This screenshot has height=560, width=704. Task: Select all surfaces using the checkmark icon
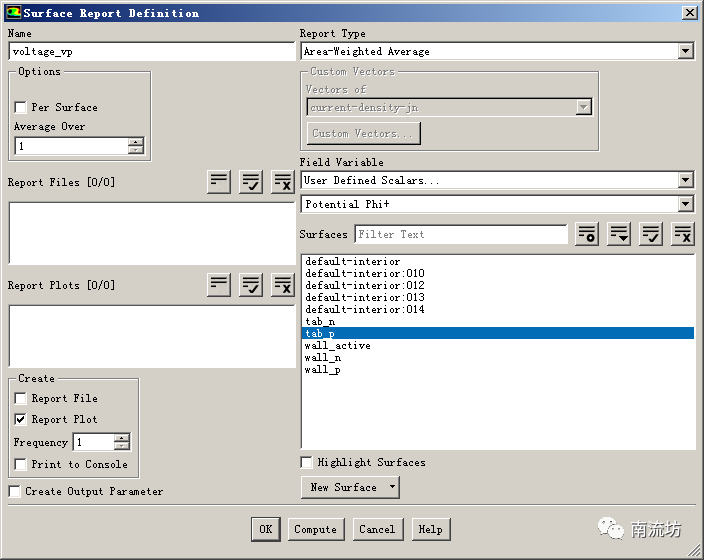click(x=651, y=234)
